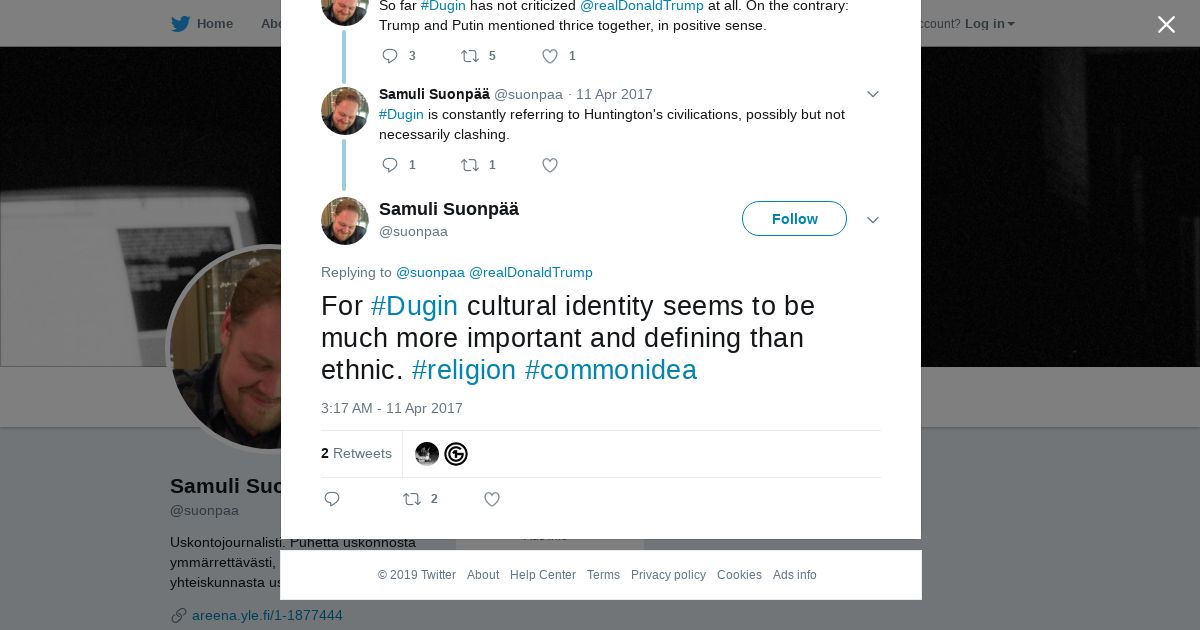Follow Samuli Suonpää
Screen dimensions: 1200x630
(794, 219)
